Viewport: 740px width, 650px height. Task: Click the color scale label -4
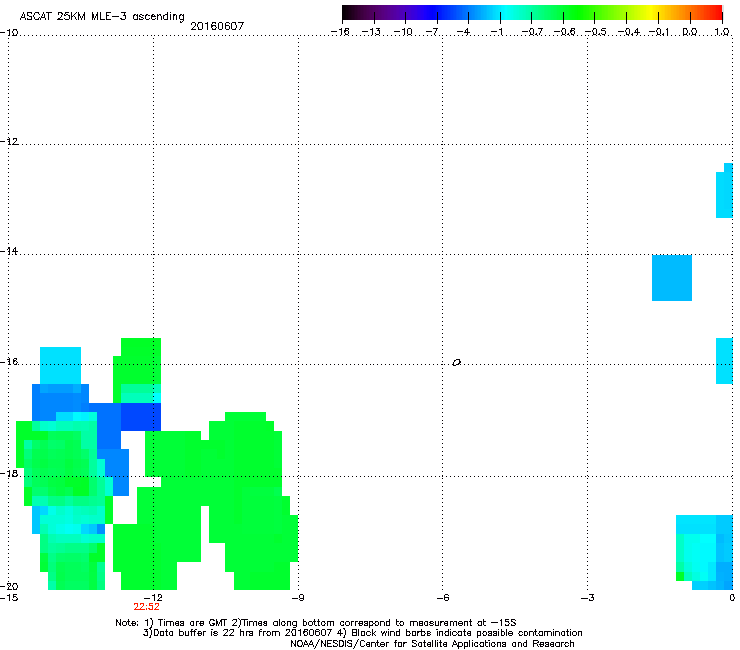(x=464, y=32)
